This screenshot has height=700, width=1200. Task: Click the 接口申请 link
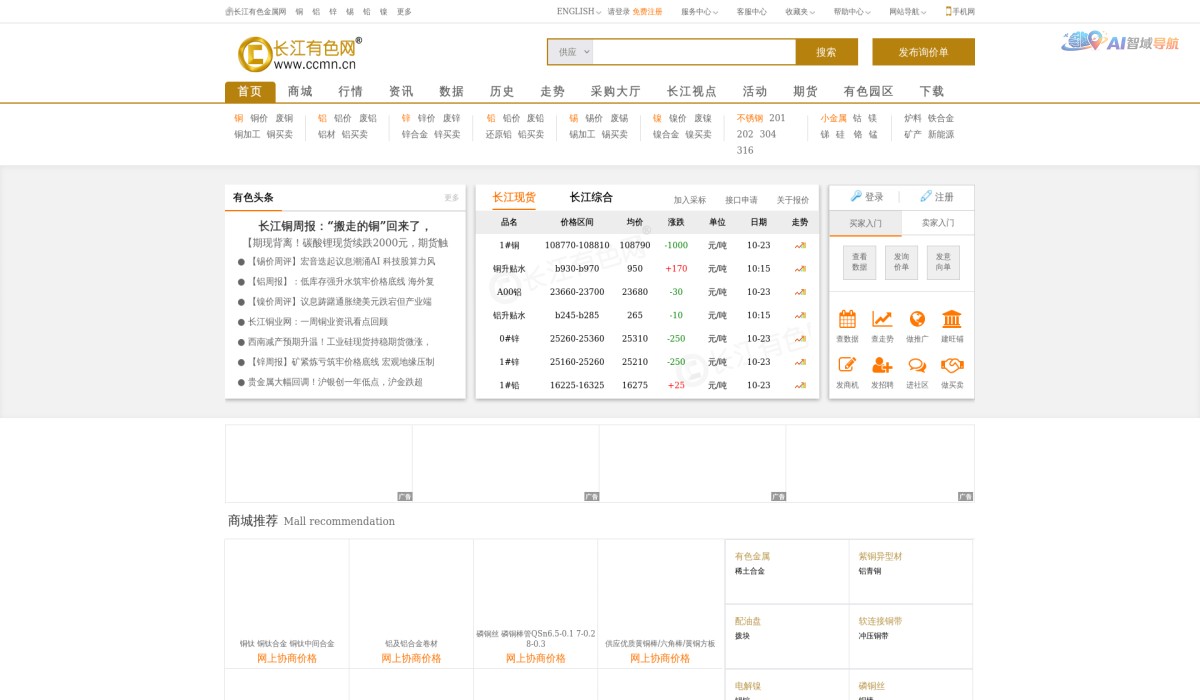point(741,200)
